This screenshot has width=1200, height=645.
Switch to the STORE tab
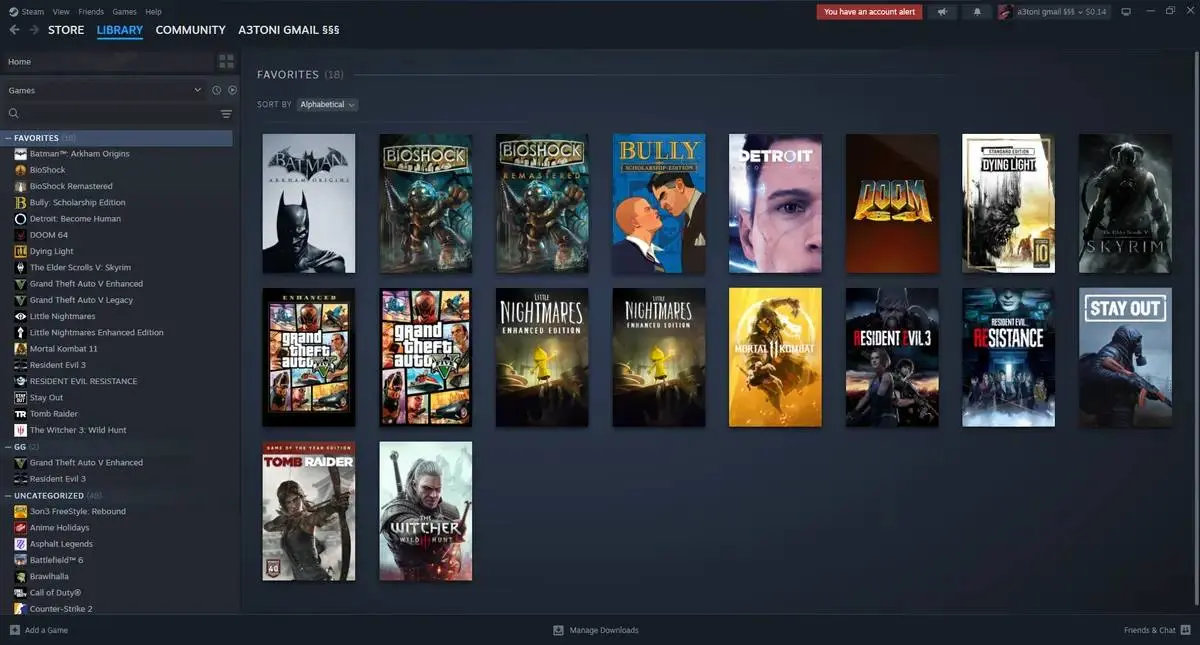click(x=66, y=30)
